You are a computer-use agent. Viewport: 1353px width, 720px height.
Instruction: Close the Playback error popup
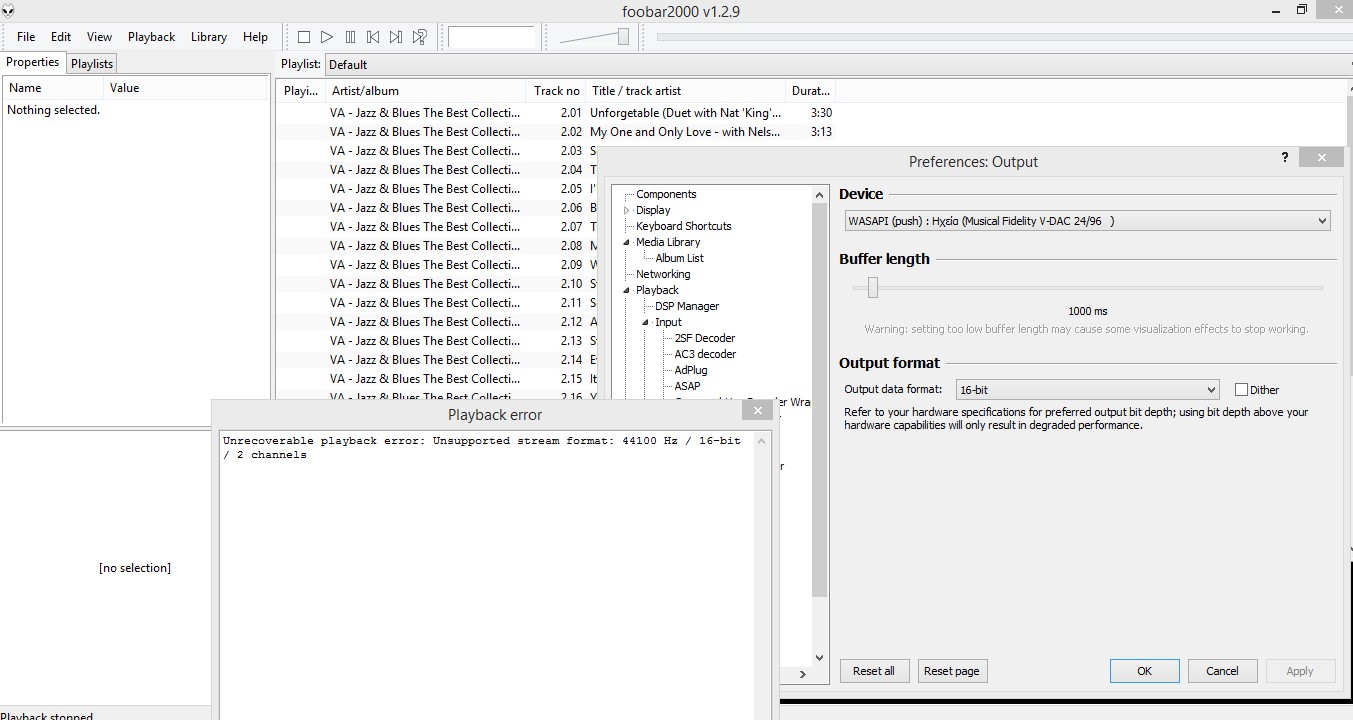tap(758, 410)
